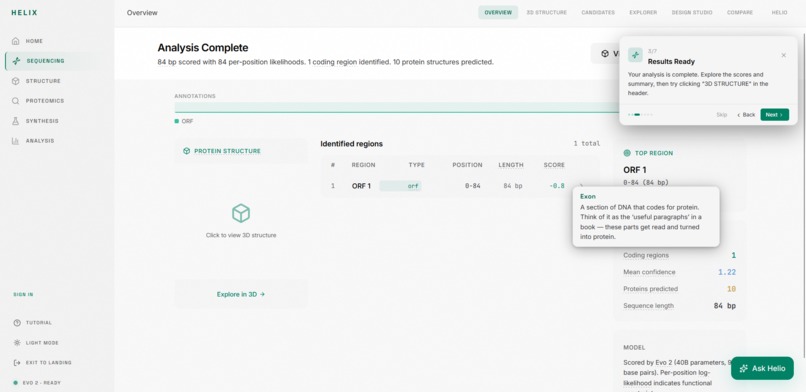This screenshot has width=806, height=392.
Task: Click the cube icon beside Protein Structure
Action: pyautogui.click(x=187, y=151)
